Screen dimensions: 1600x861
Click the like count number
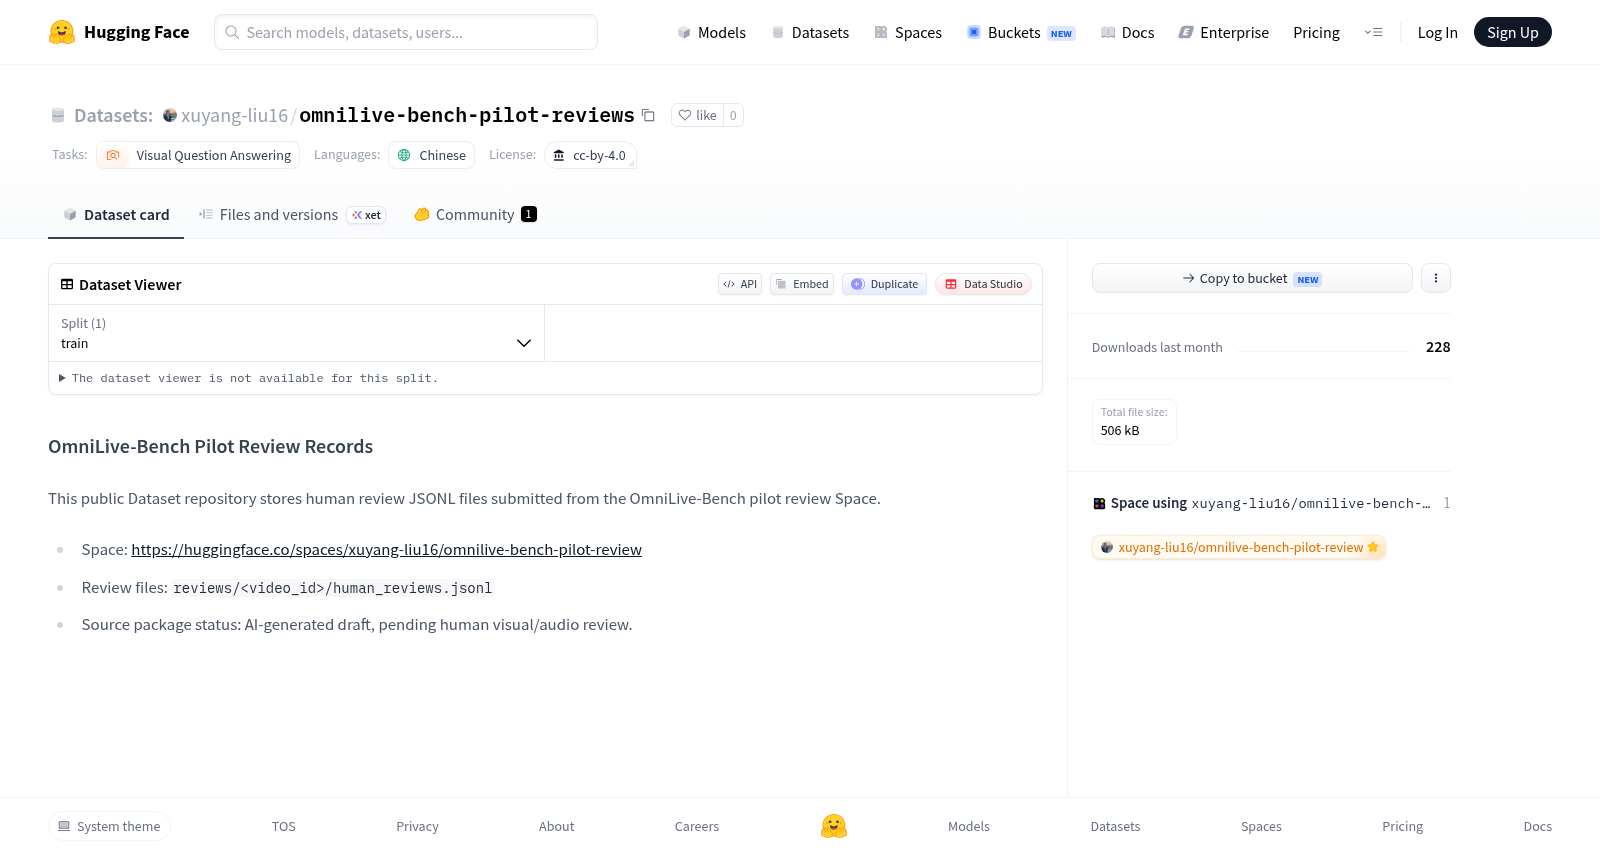pos(733,115)
